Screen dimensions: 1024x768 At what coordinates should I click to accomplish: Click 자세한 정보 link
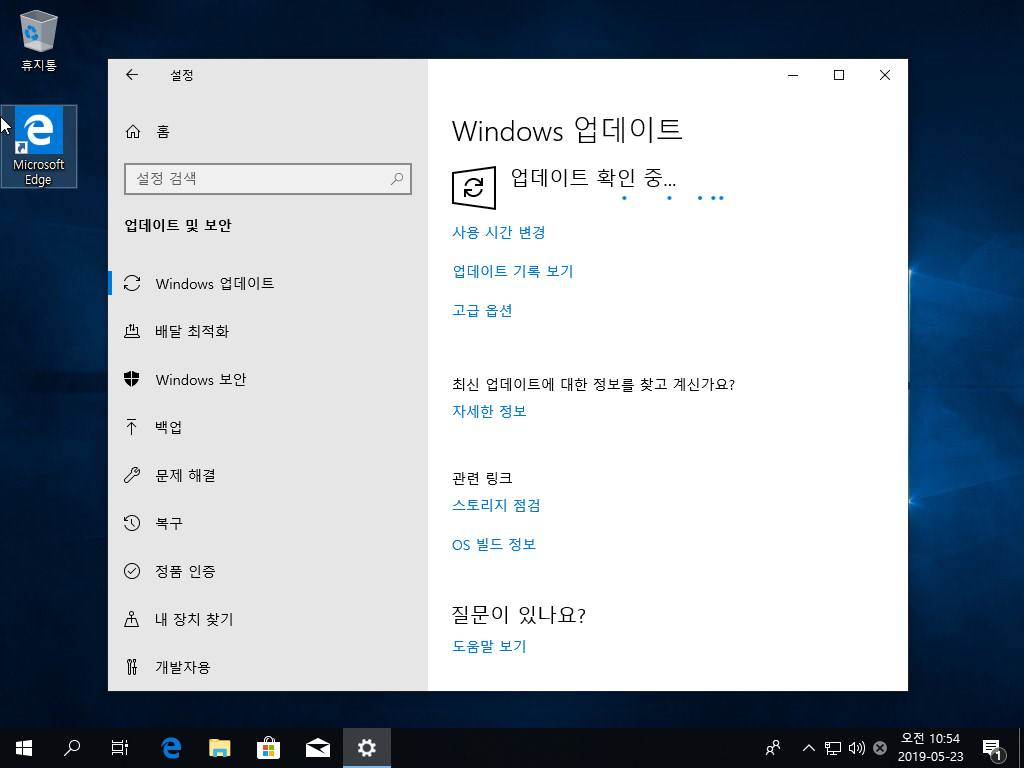coord(489,411)
